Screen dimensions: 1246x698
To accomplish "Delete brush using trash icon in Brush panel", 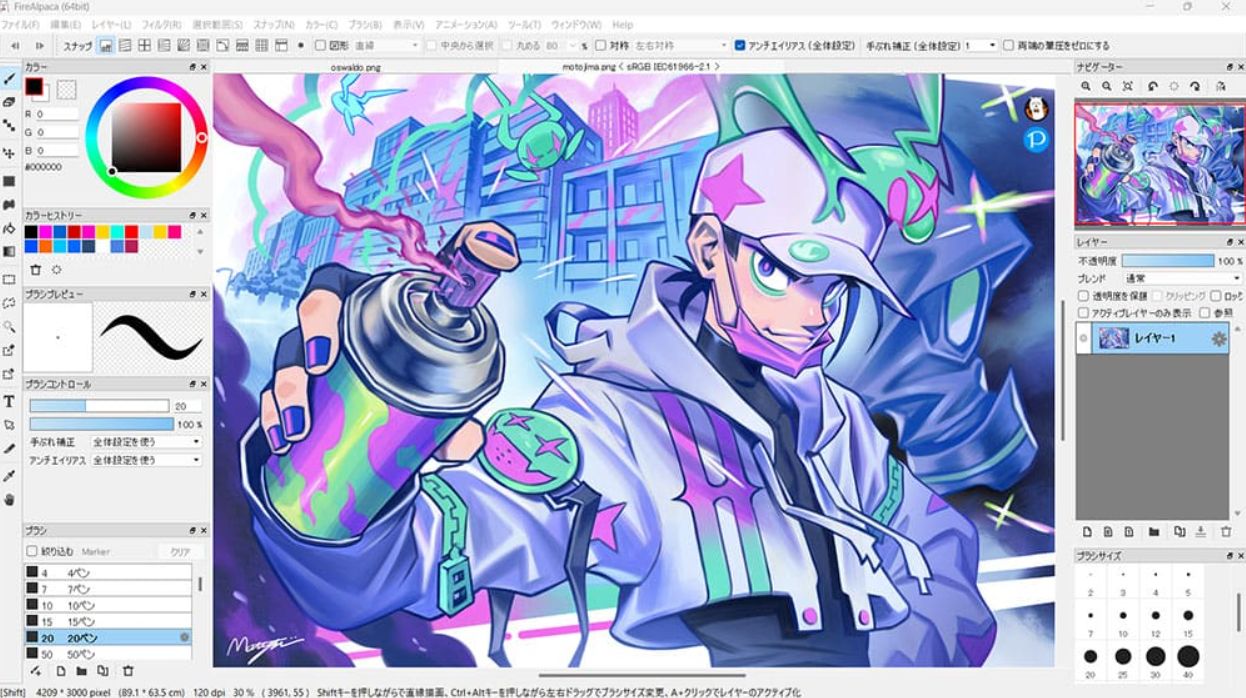I will point(128,671).
